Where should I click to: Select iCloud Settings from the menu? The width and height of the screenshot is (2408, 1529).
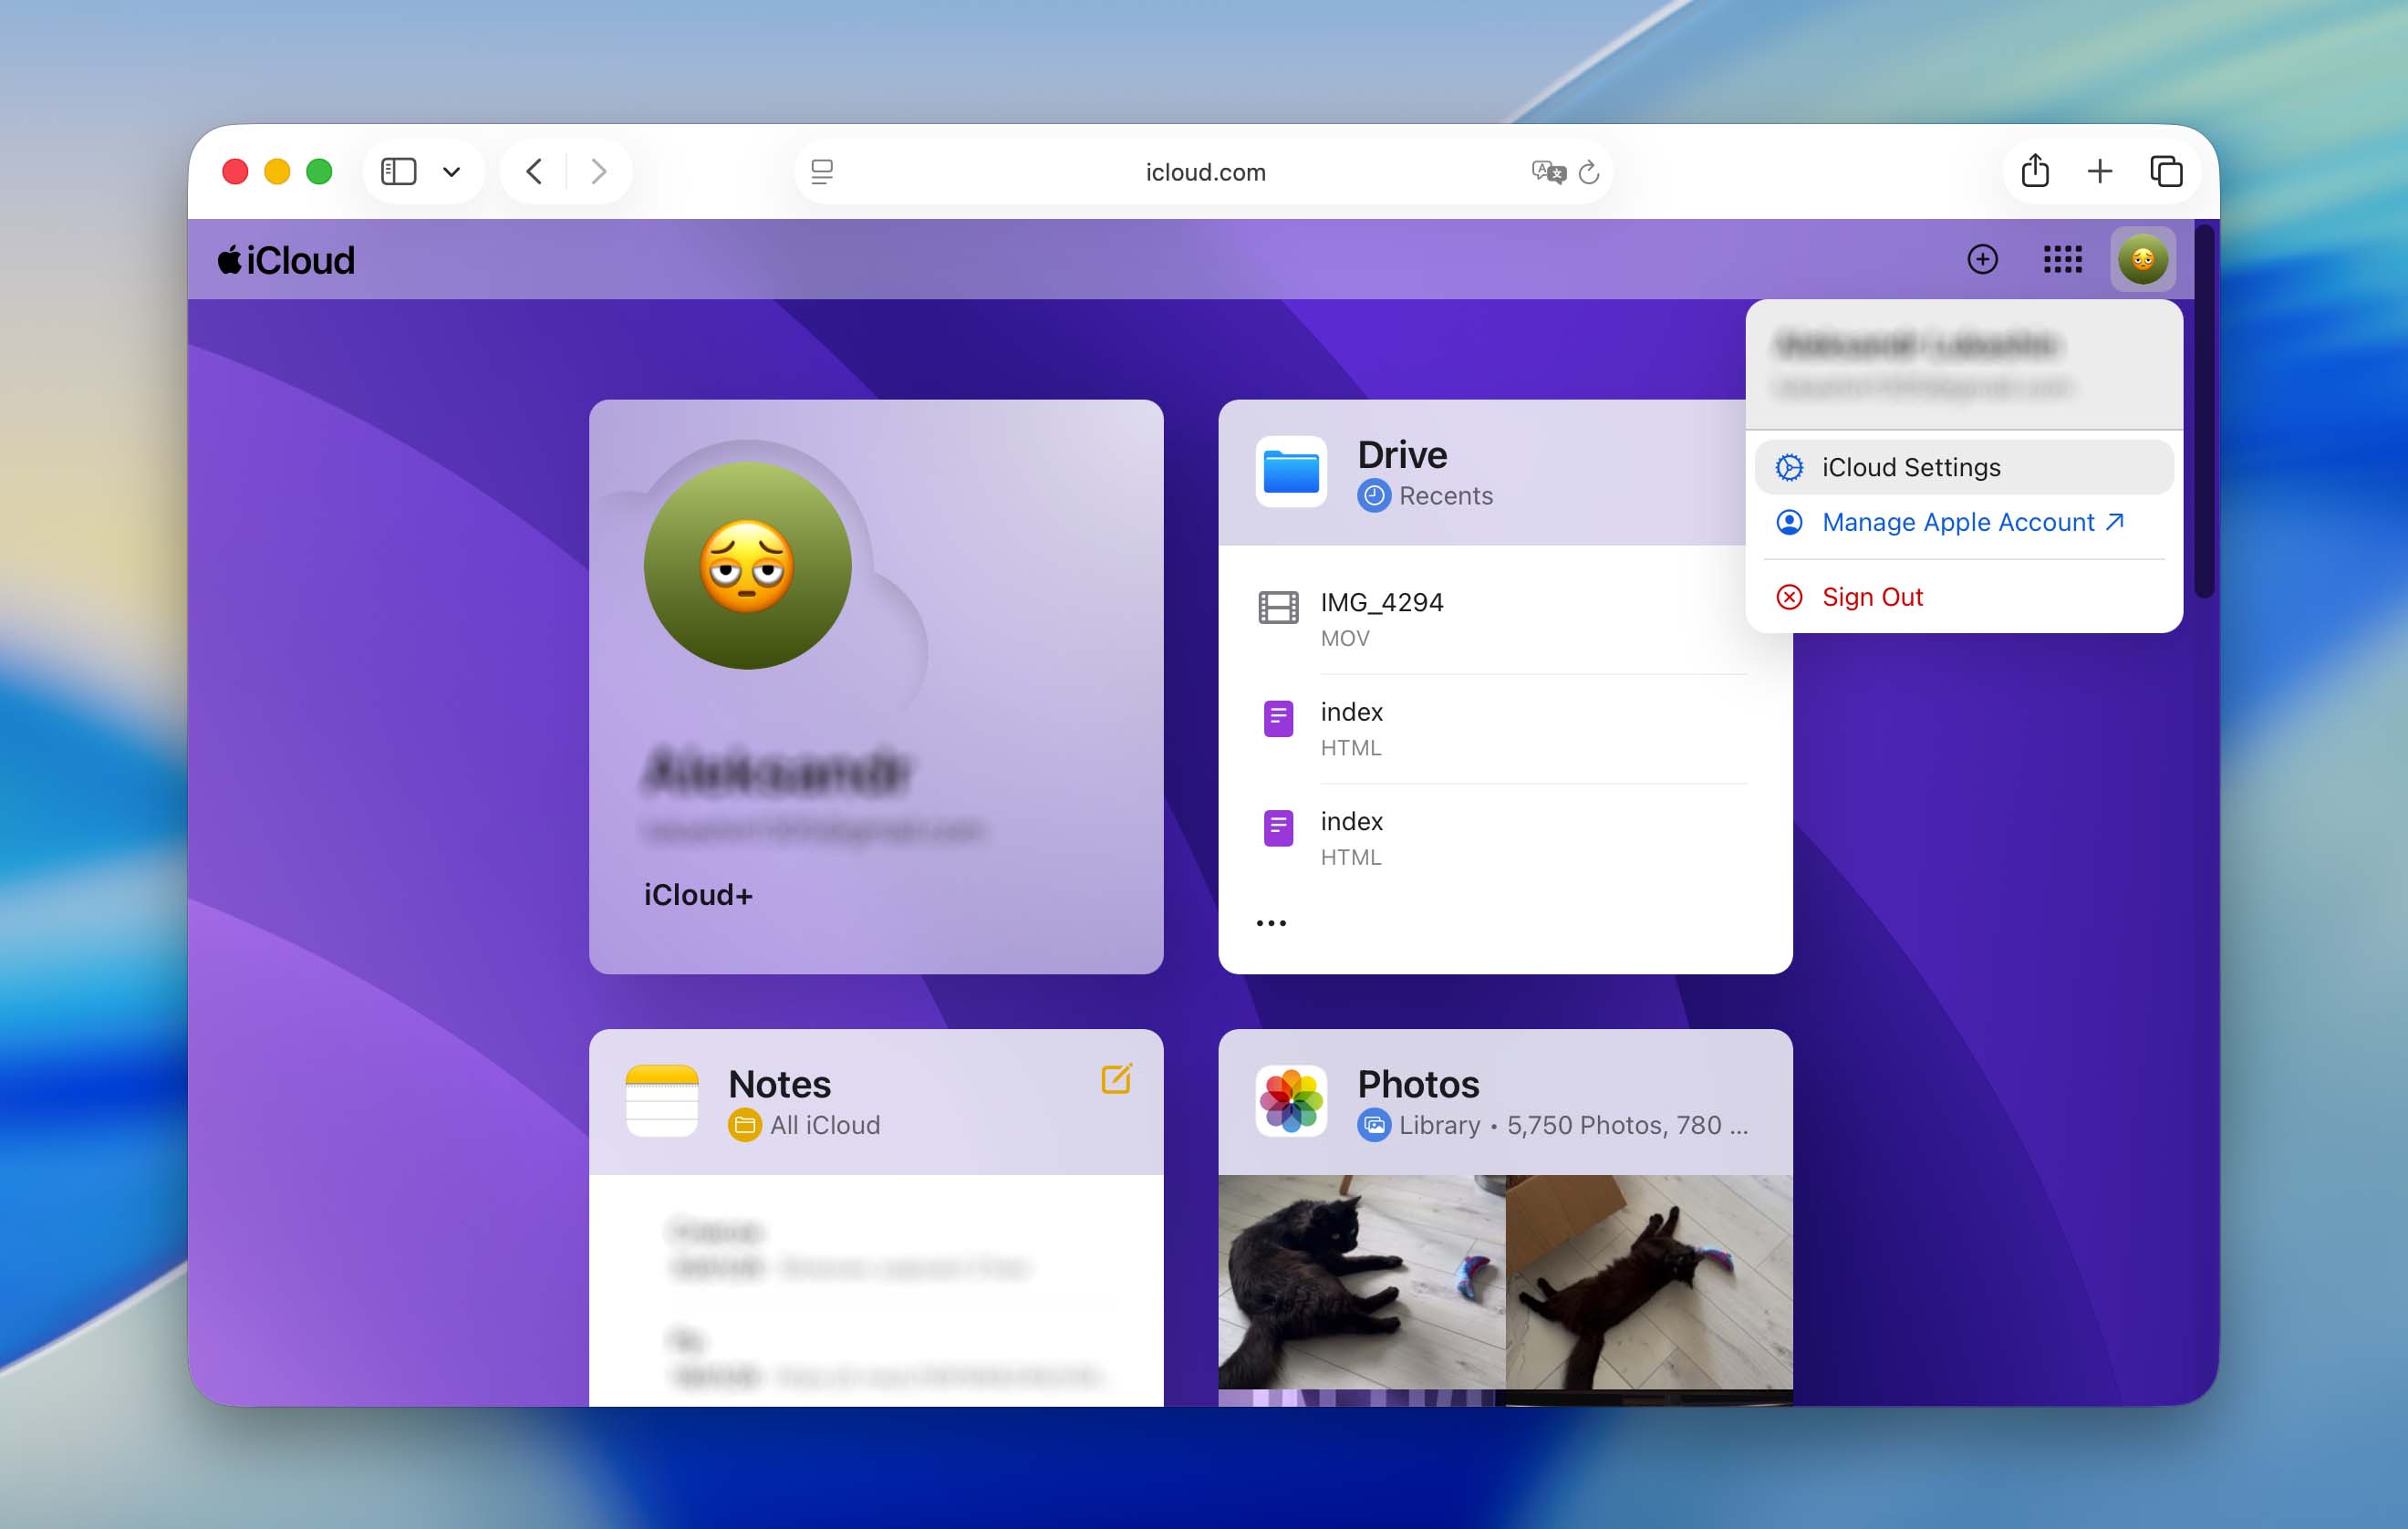click(1963, 467)
